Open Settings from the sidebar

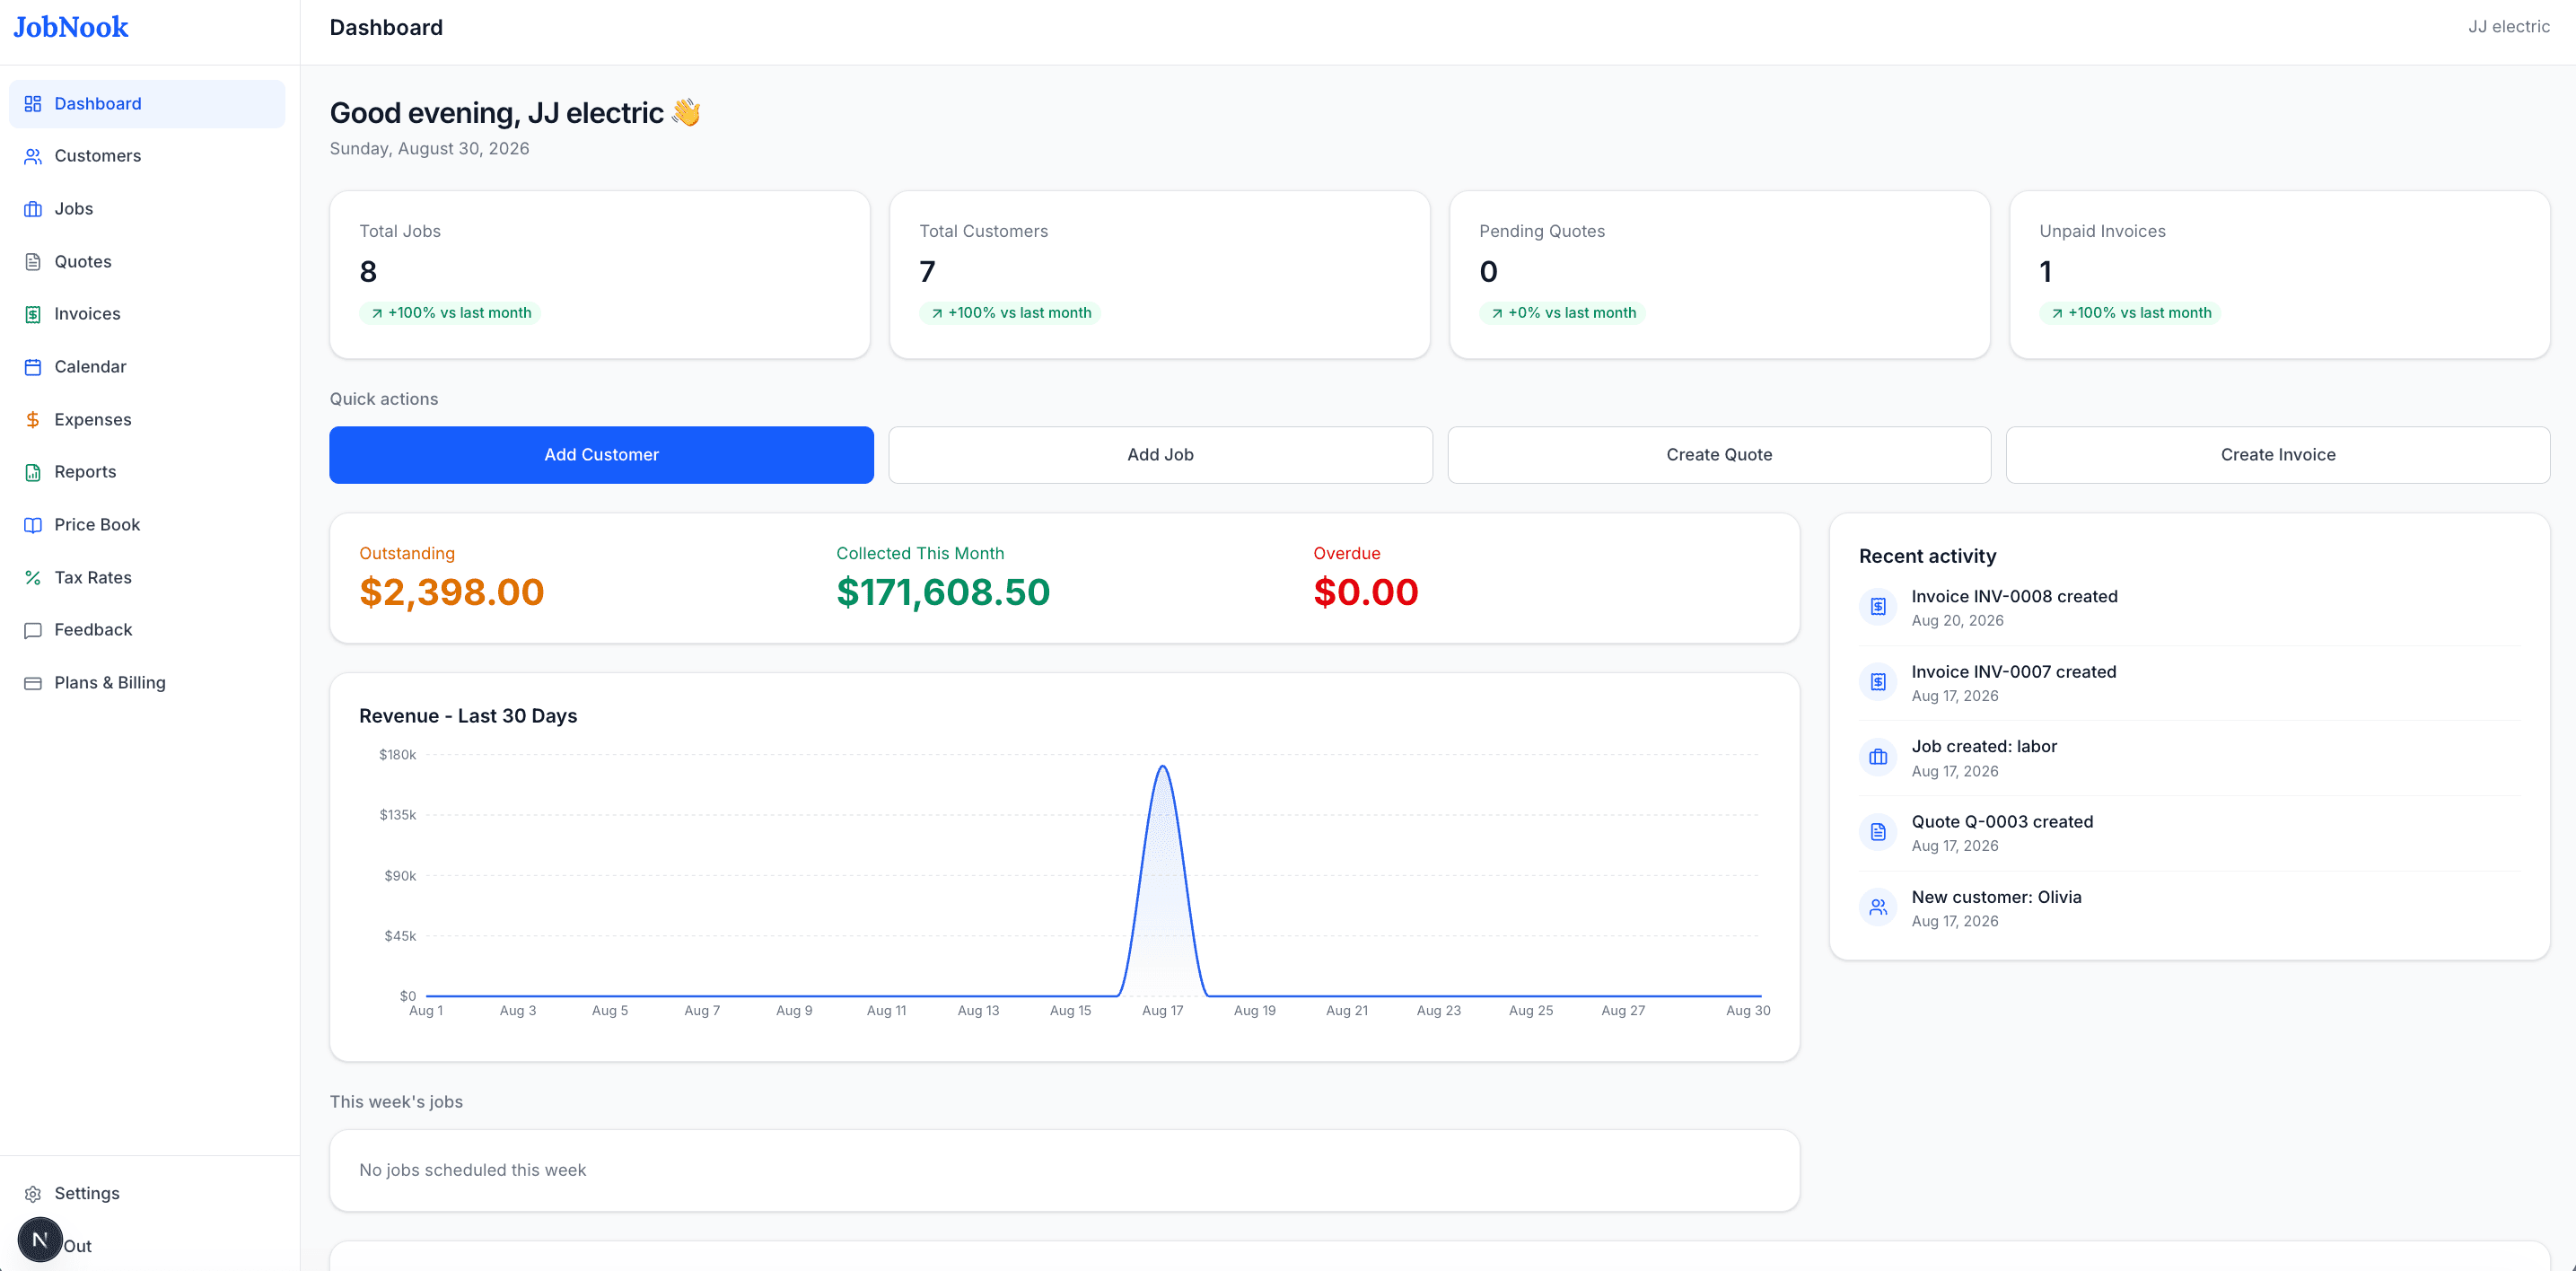147,1194
